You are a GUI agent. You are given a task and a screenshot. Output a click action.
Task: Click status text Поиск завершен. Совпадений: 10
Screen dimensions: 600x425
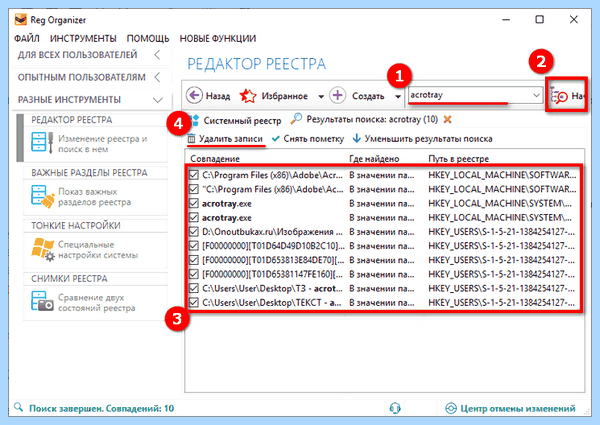click(101, 409)
